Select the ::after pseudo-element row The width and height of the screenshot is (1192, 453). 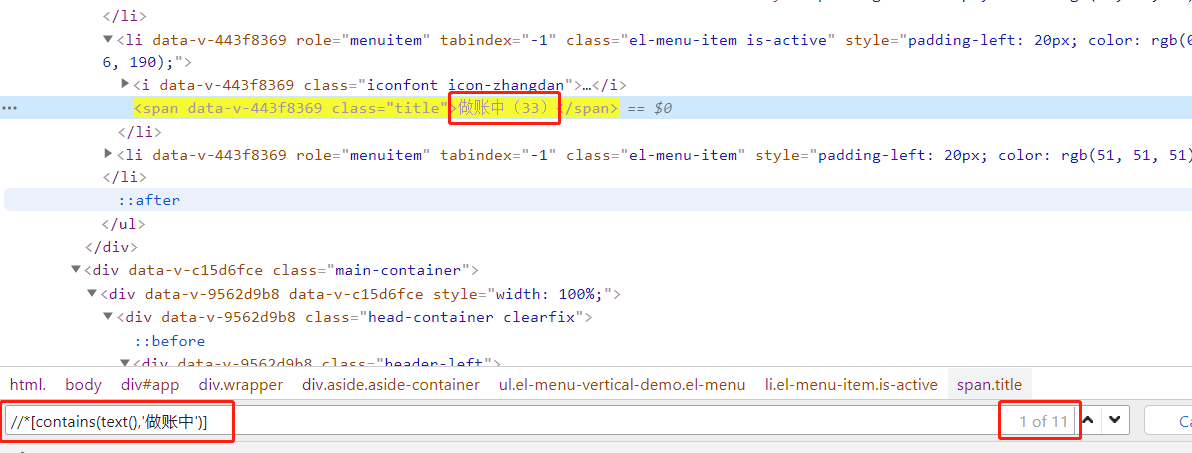pos(596,201)
